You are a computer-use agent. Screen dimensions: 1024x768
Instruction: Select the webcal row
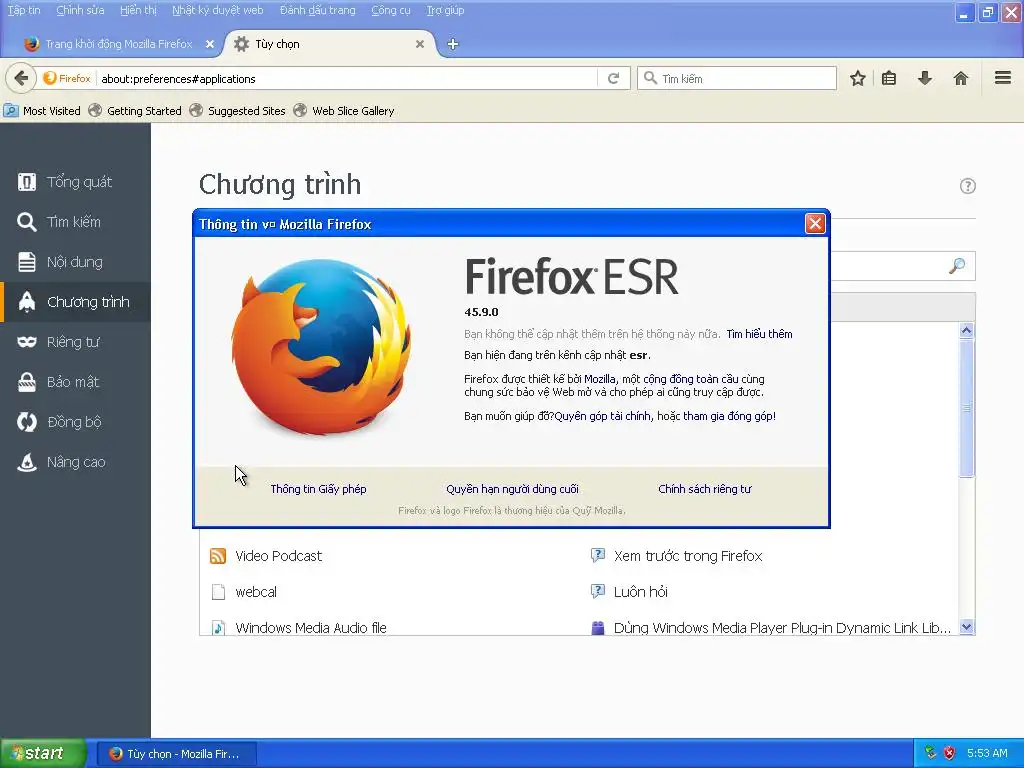(578, 592)
